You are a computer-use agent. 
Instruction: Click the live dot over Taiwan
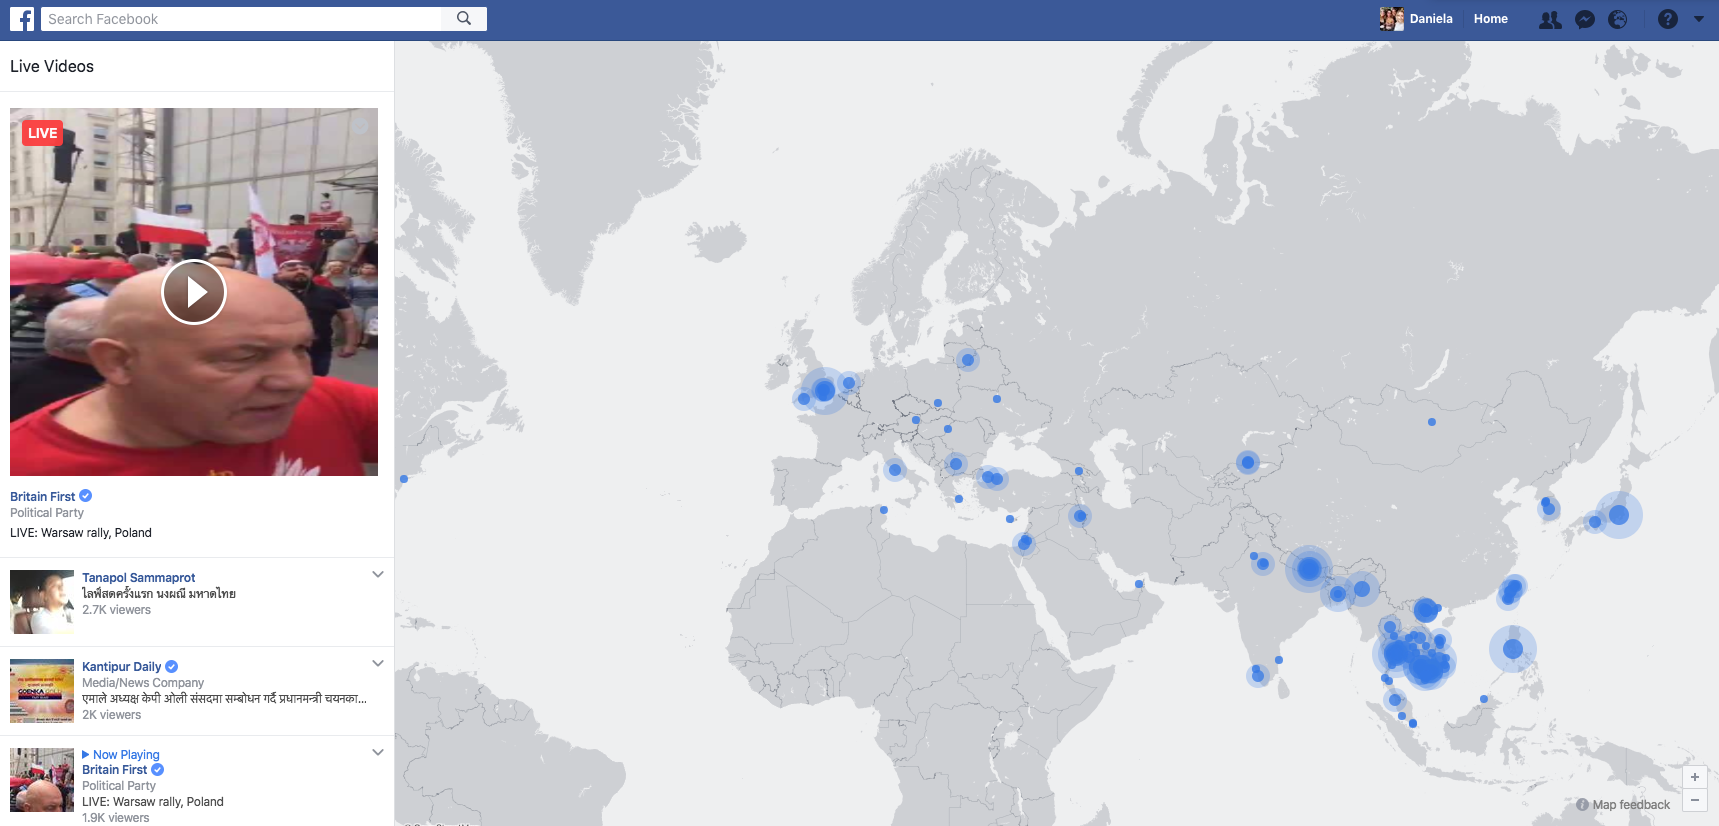pyautogui.click(x=1512, y=590)
